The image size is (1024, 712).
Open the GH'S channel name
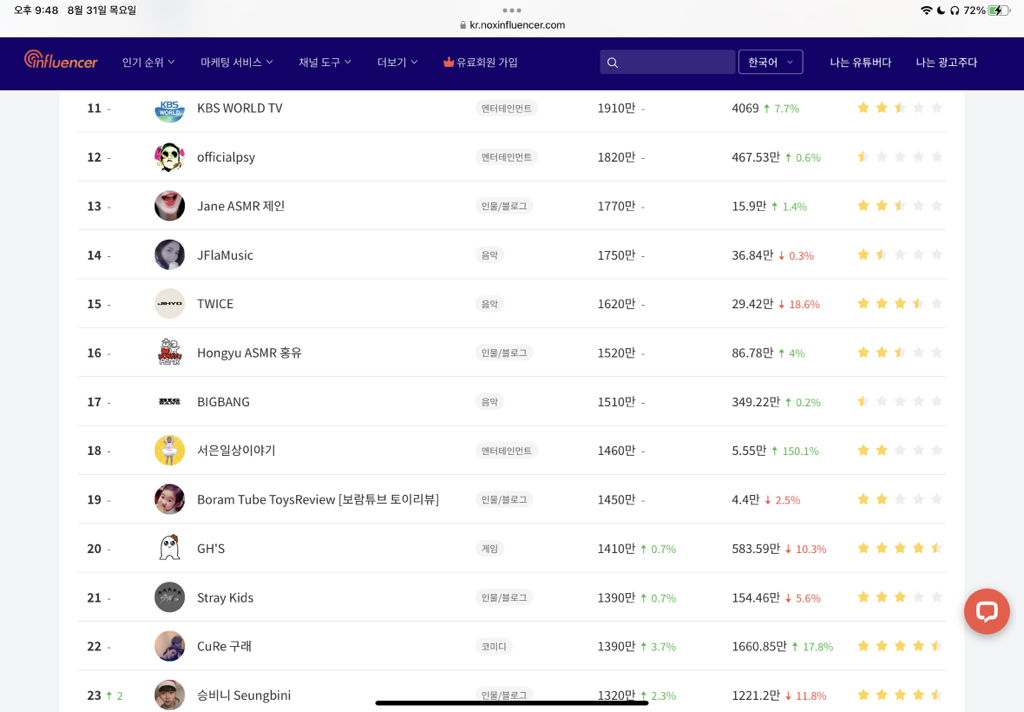[211, 549]
